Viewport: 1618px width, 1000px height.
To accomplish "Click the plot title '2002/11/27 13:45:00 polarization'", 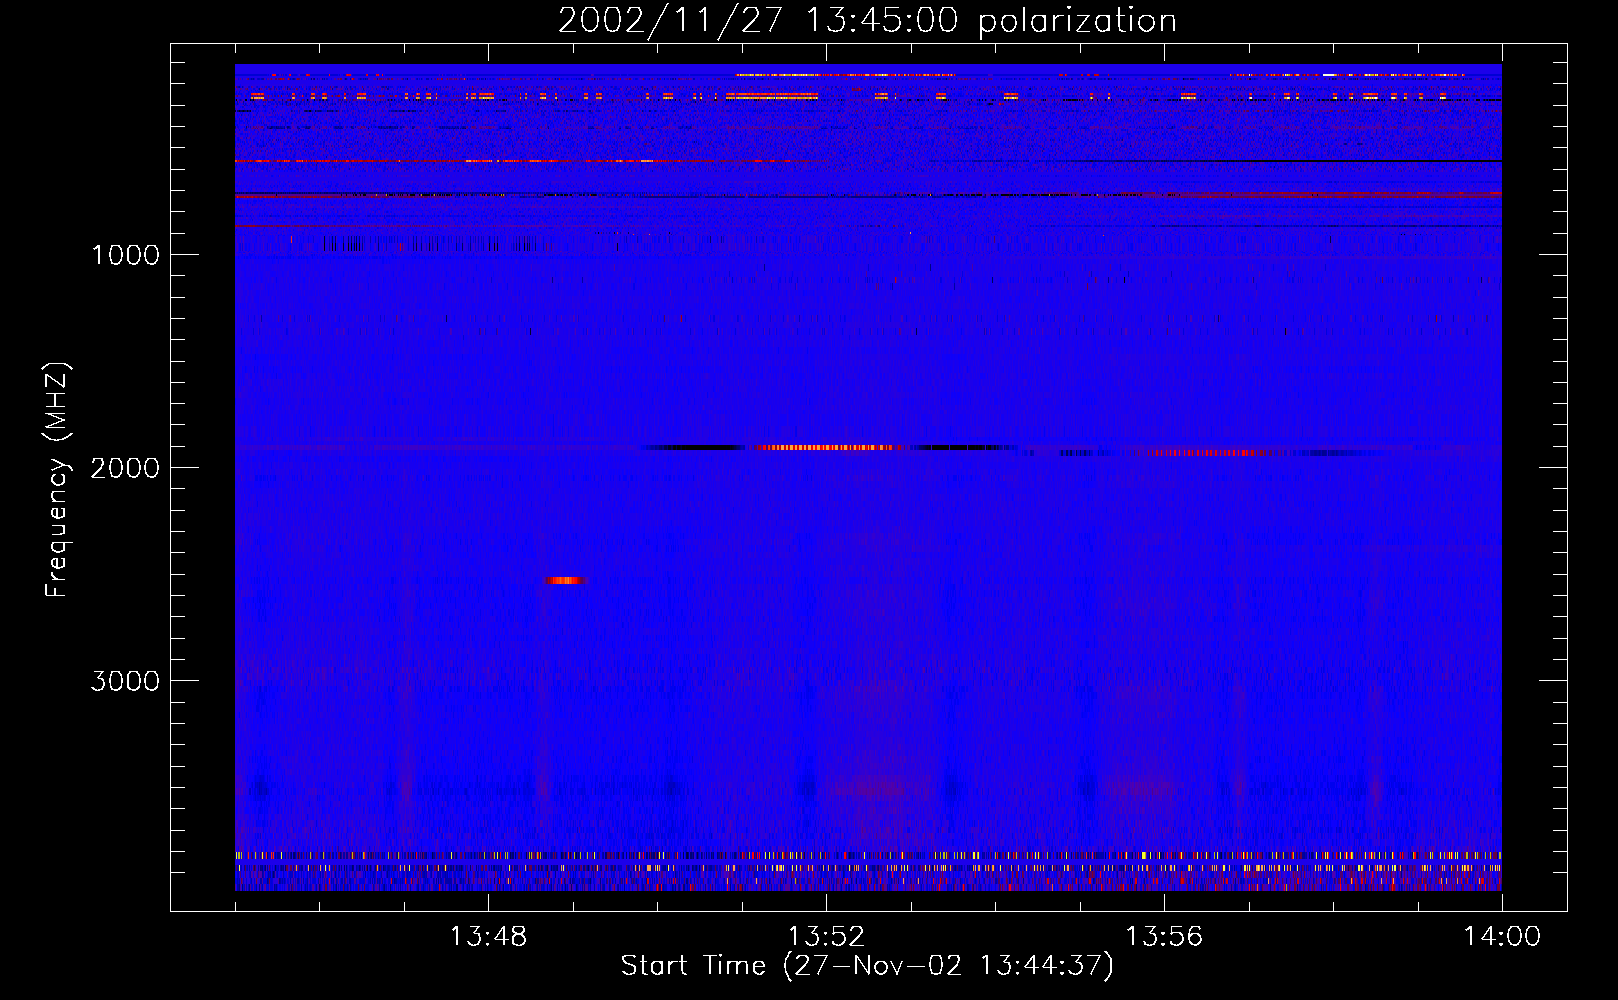I will pos(867,20).
